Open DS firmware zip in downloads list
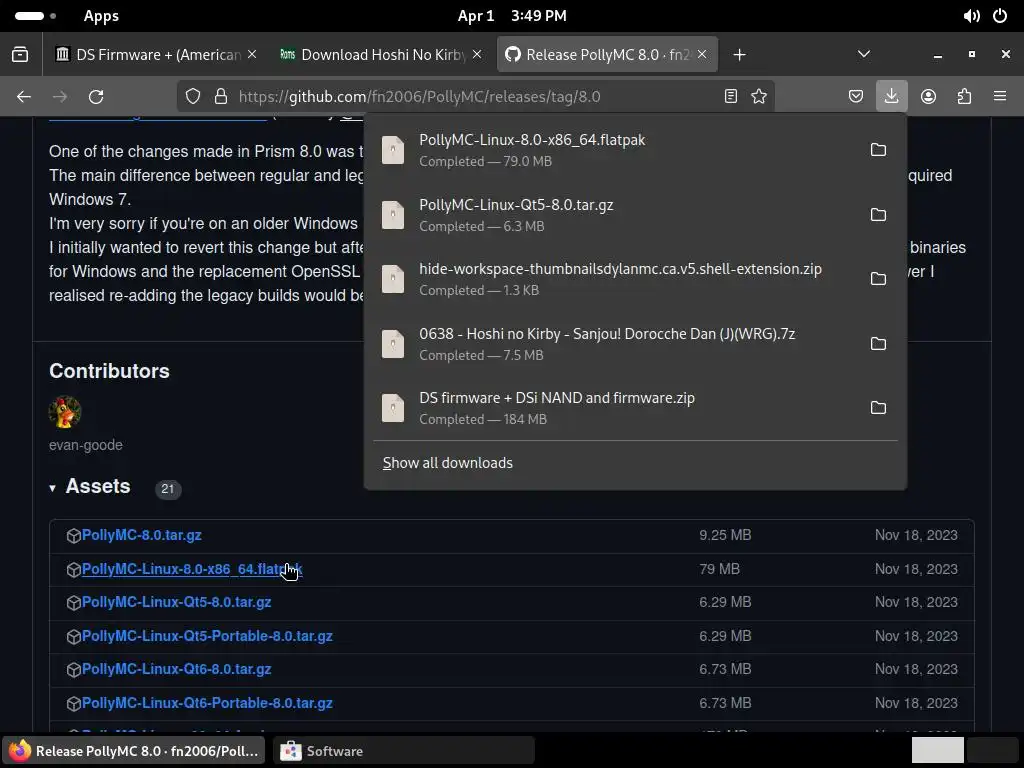 click(x=615, y=408)
